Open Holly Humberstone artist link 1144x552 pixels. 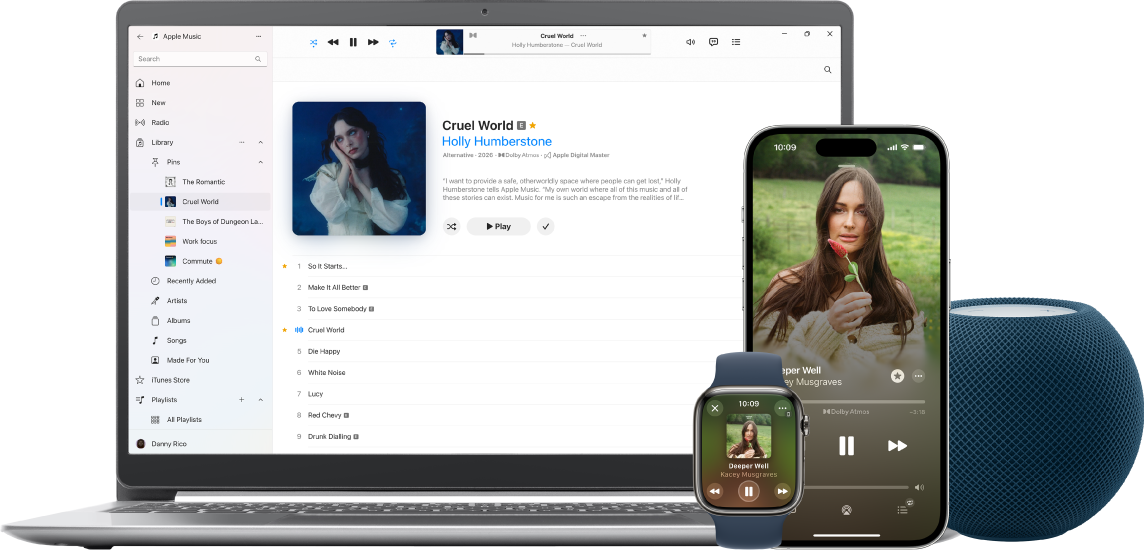(x=497, y=141)
